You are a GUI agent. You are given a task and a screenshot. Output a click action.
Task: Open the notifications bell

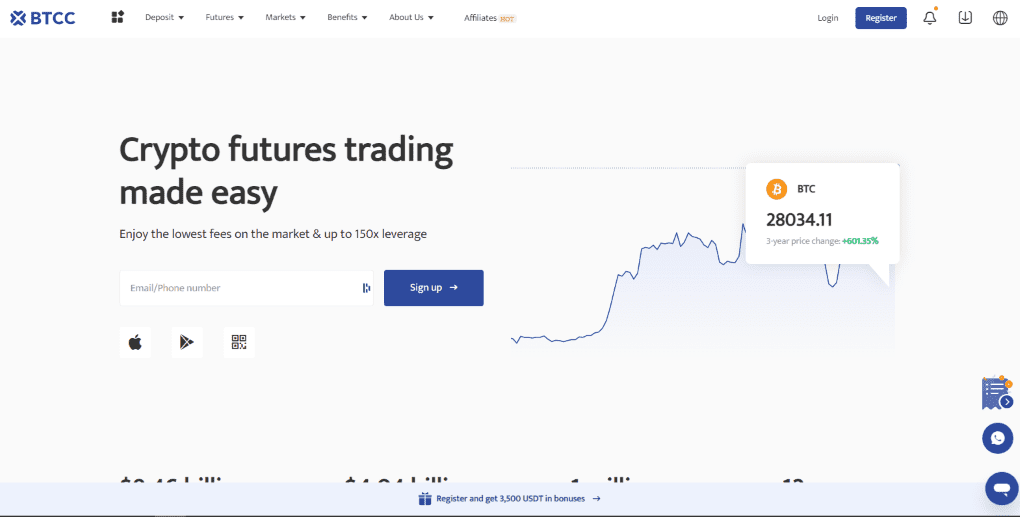(x=930, y=17)
